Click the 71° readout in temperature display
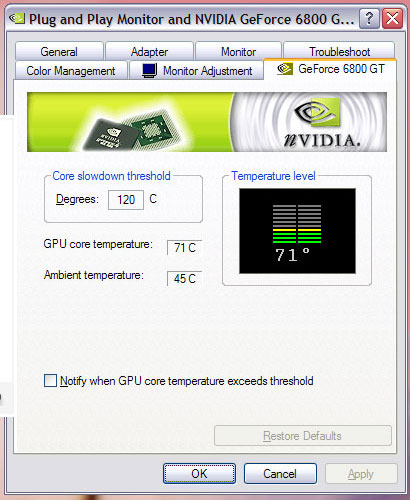 292,255
